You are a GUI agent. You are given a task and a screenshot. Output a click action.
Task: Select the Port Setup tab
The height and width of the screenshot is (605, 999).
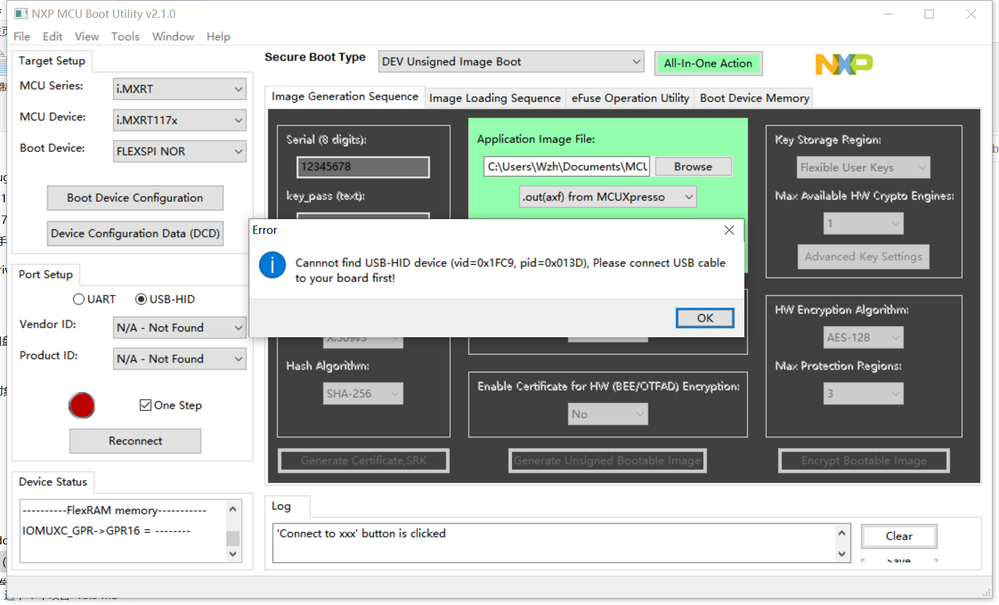click(45, 274)
